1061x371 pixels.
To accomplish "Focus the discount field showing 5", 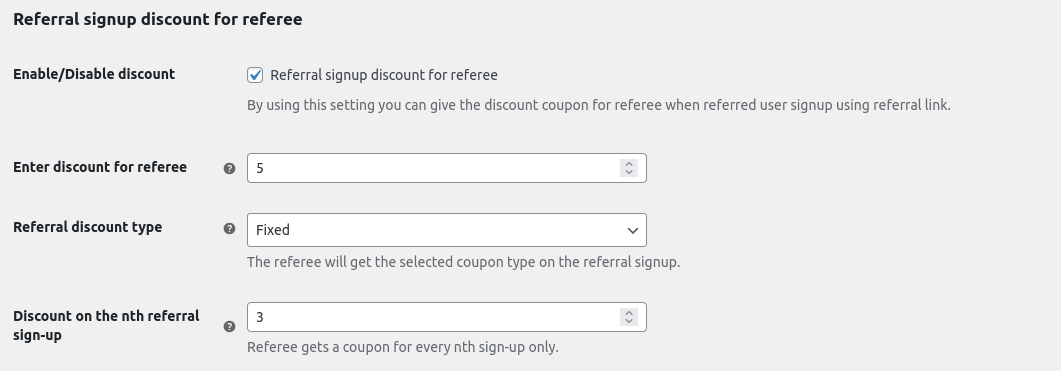I will 433,168.
